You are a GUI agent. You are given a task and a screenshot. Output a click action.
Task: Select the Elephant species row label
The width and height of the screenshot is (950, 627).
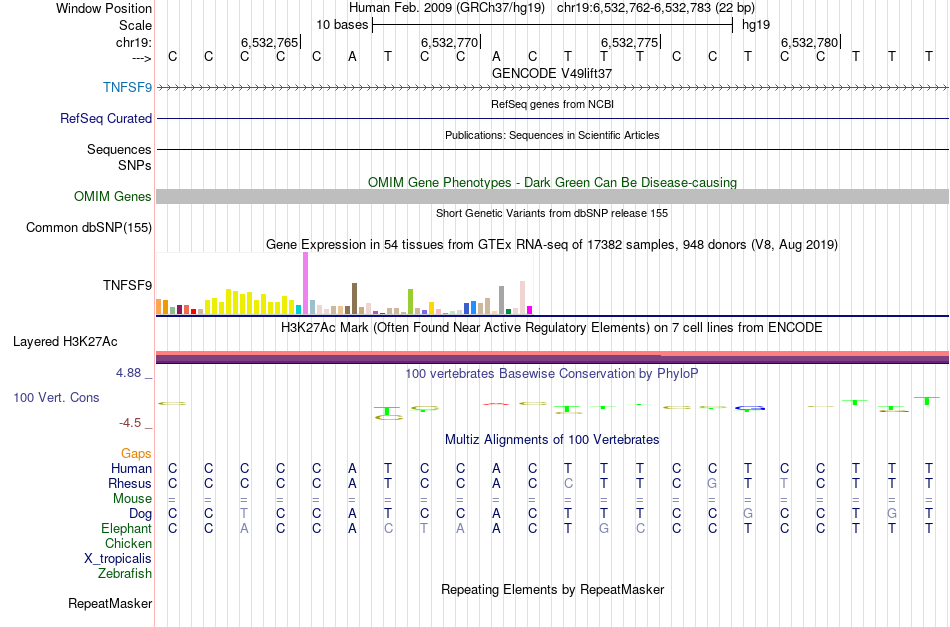pyautogui.click(x=127, y=528)
